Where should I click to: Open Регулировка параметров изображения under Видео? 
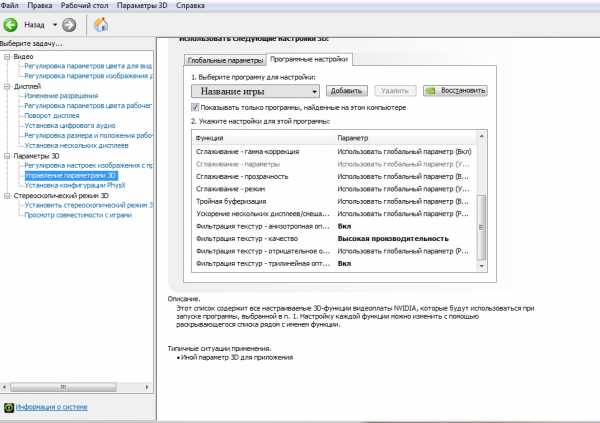click(88, 76)
